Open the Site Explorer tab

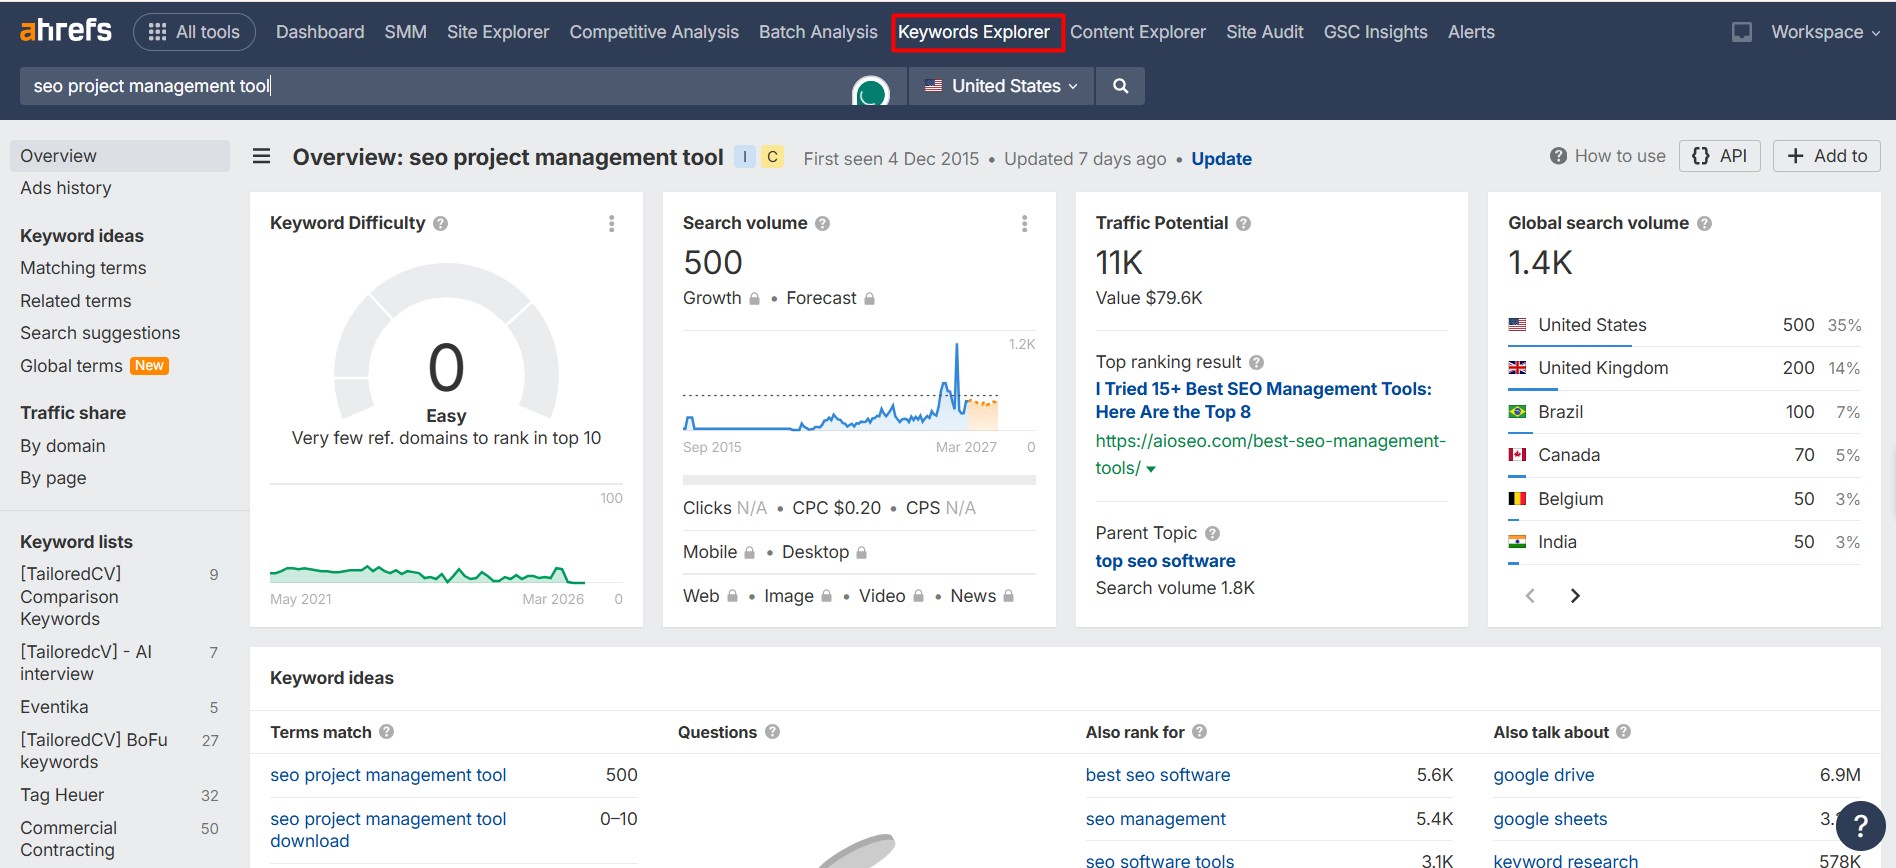click(x=498, y=32)
